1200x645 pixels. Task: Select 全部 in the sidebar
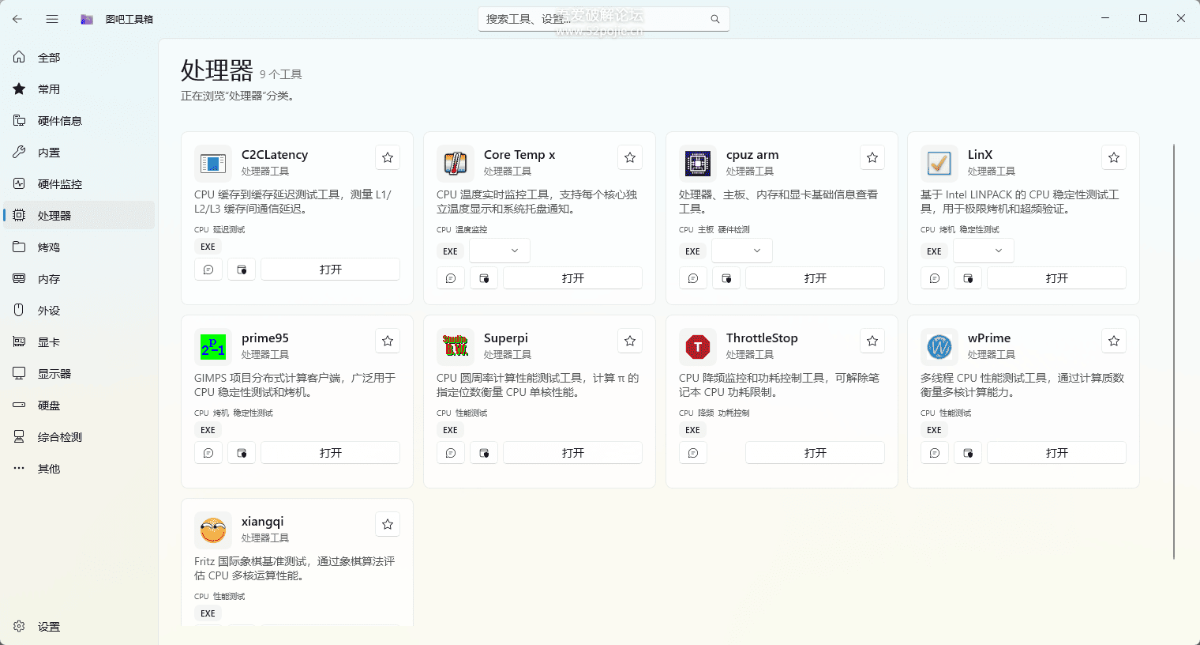79,57
